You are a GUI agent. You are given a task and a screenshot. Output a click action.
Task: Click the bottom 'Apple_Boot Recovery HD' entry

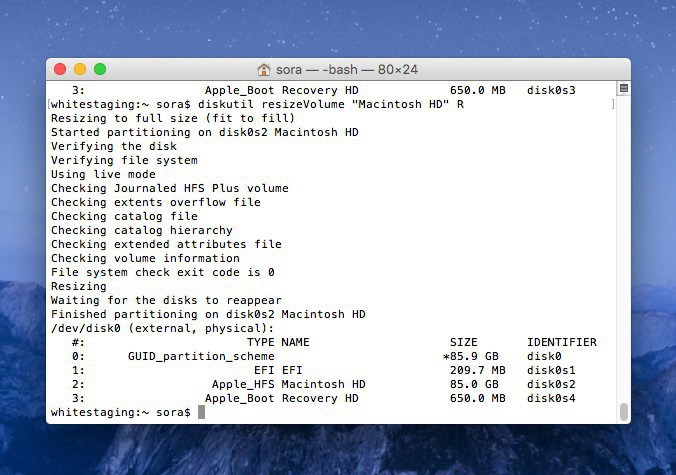click(x=282, y=398)
